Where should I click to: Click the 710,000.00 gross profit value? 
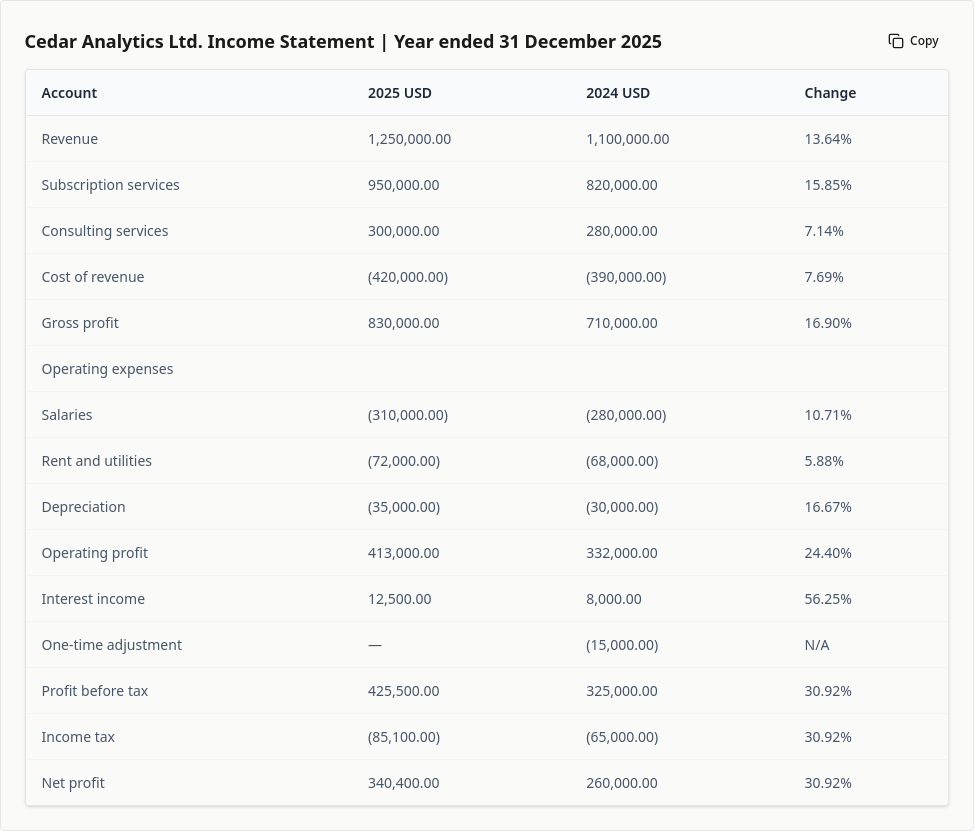621,323
